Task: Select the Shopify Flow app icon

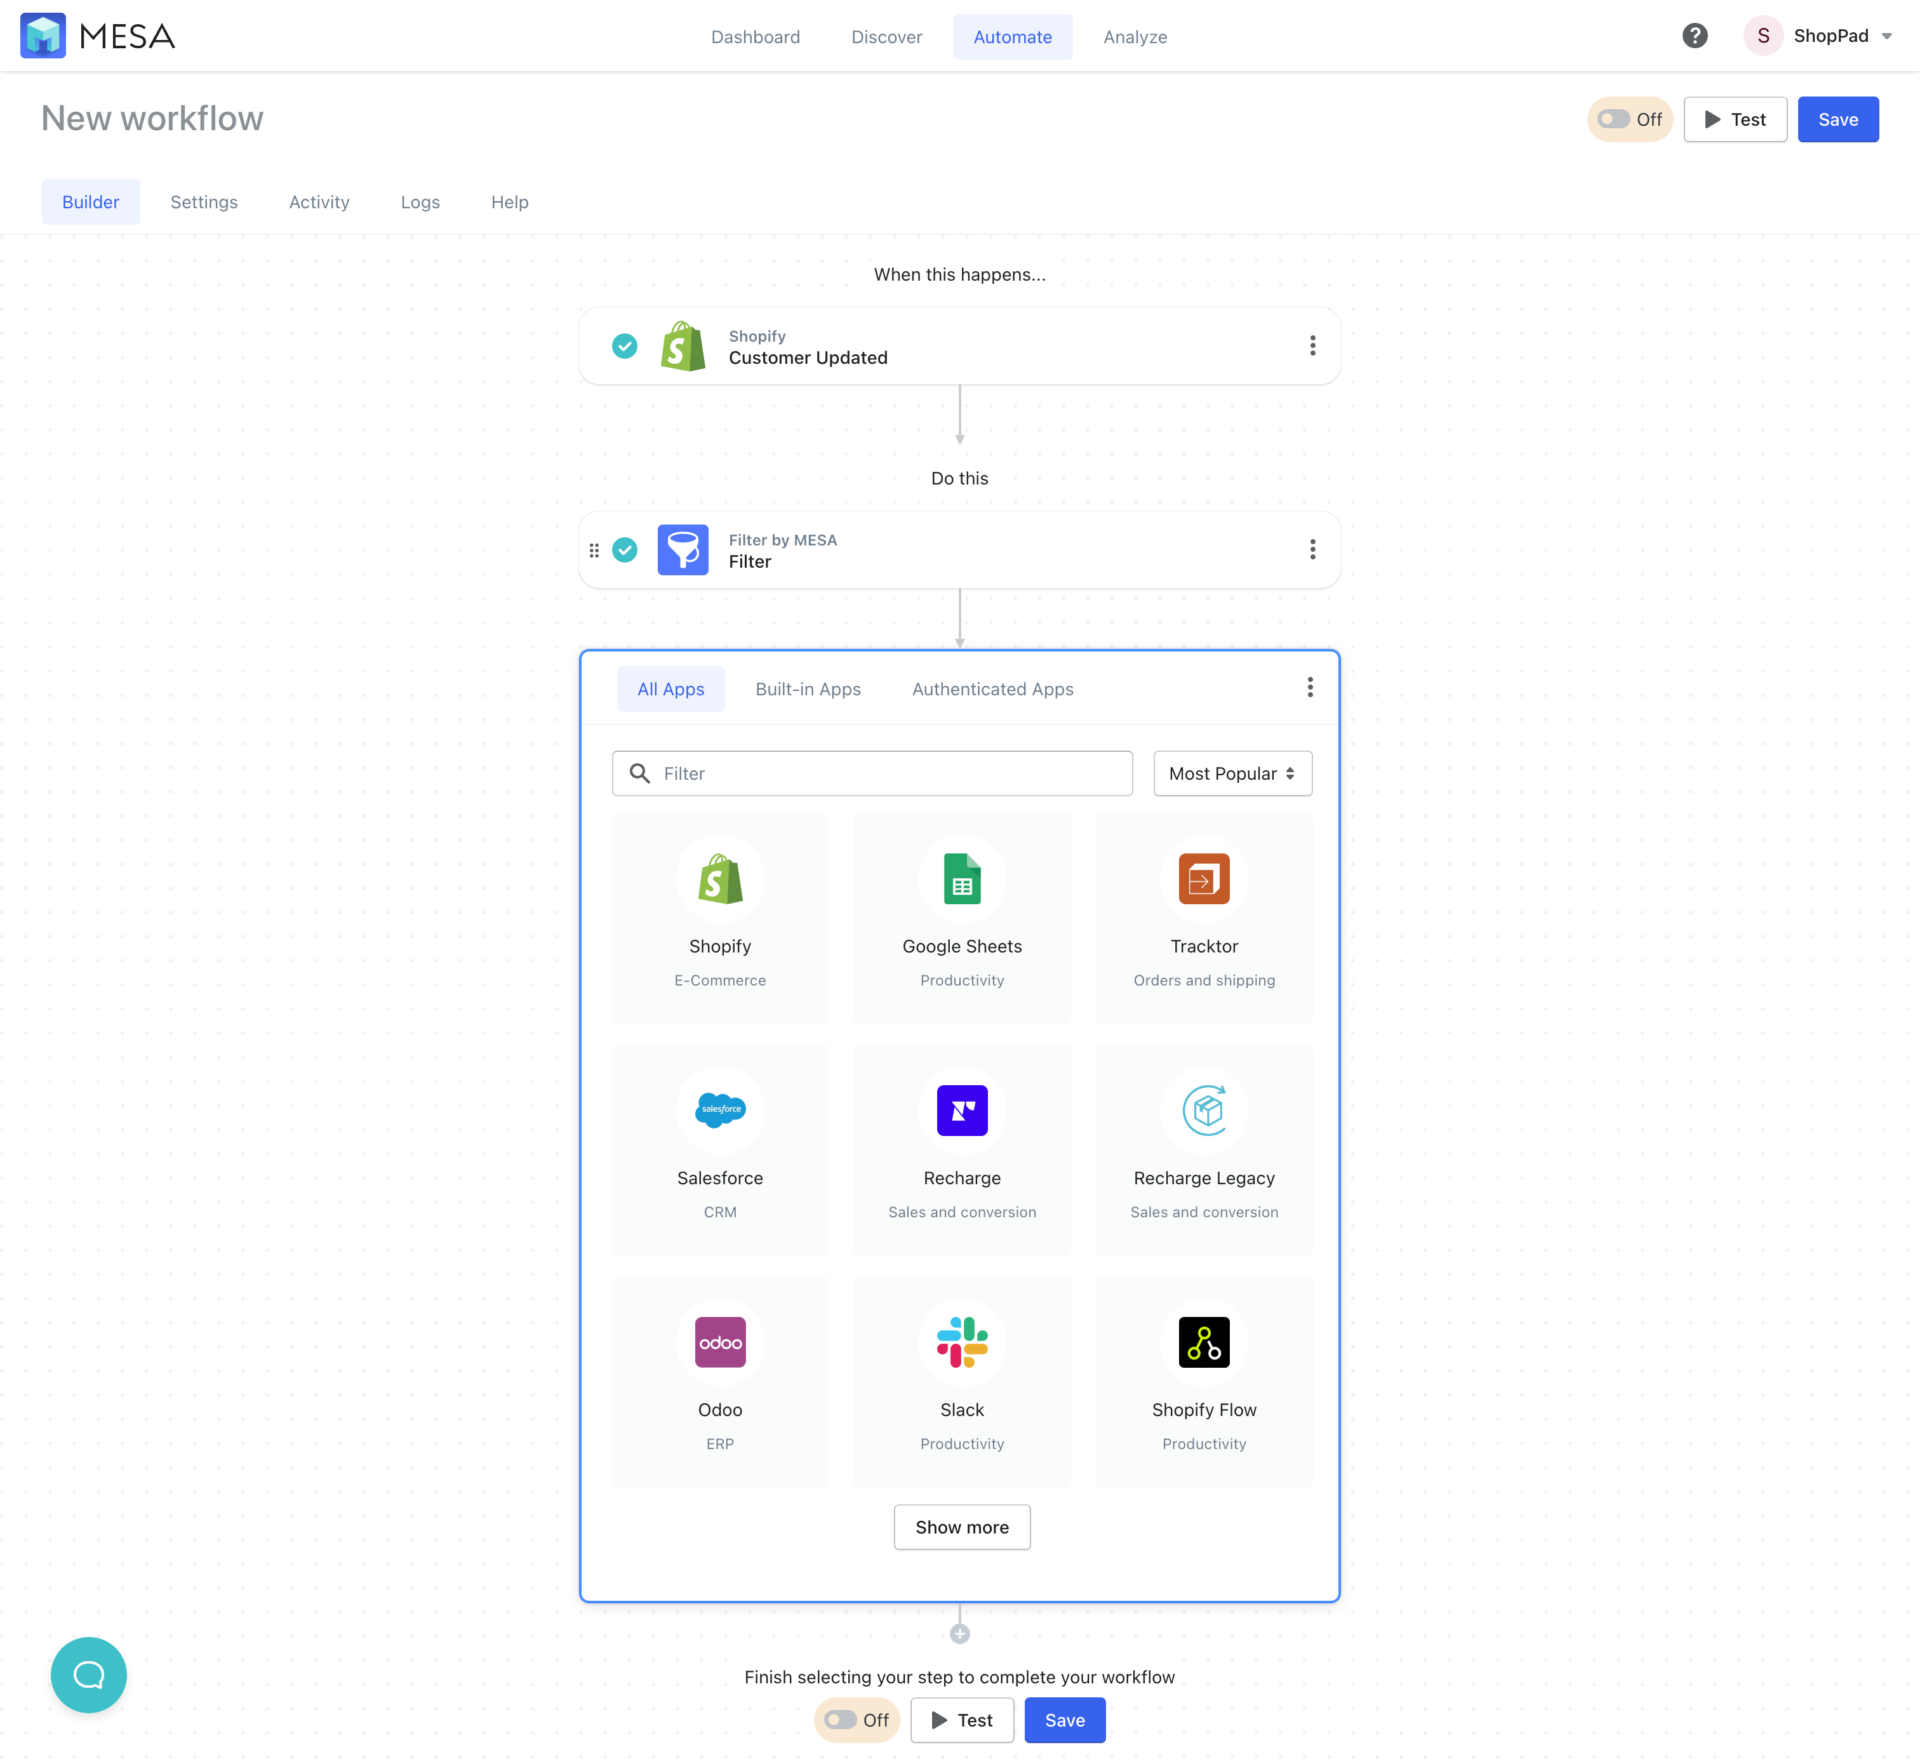Action: 1203,1342
